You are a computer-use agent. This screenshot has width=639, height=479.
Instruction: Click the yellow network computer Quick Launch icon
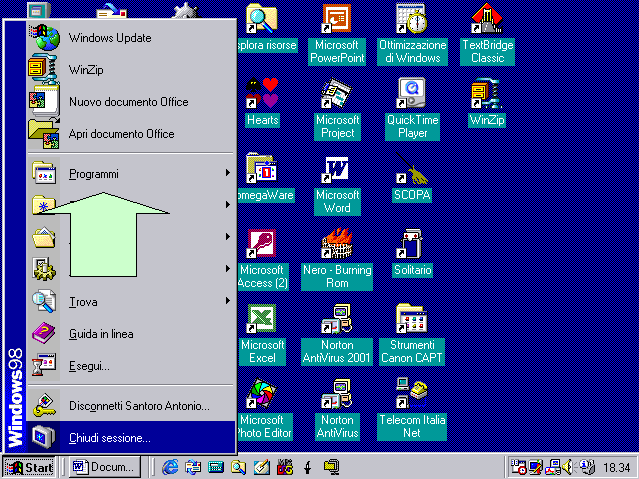click(331, 467)
